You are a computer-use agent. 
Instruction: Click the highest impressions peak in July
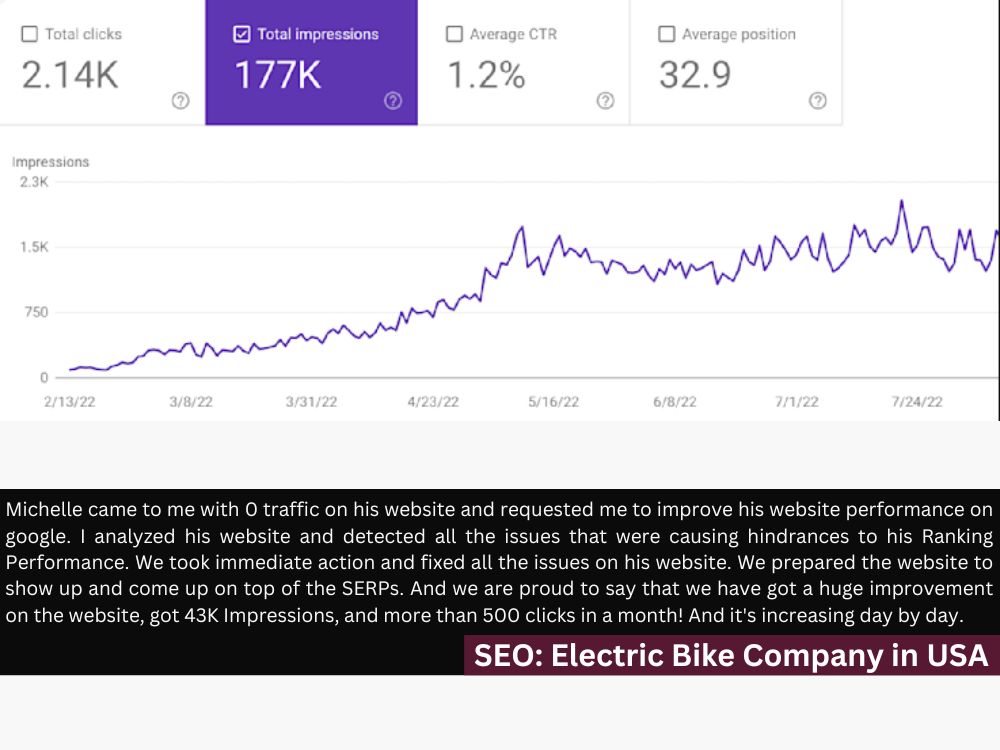[x=902, y=202]
